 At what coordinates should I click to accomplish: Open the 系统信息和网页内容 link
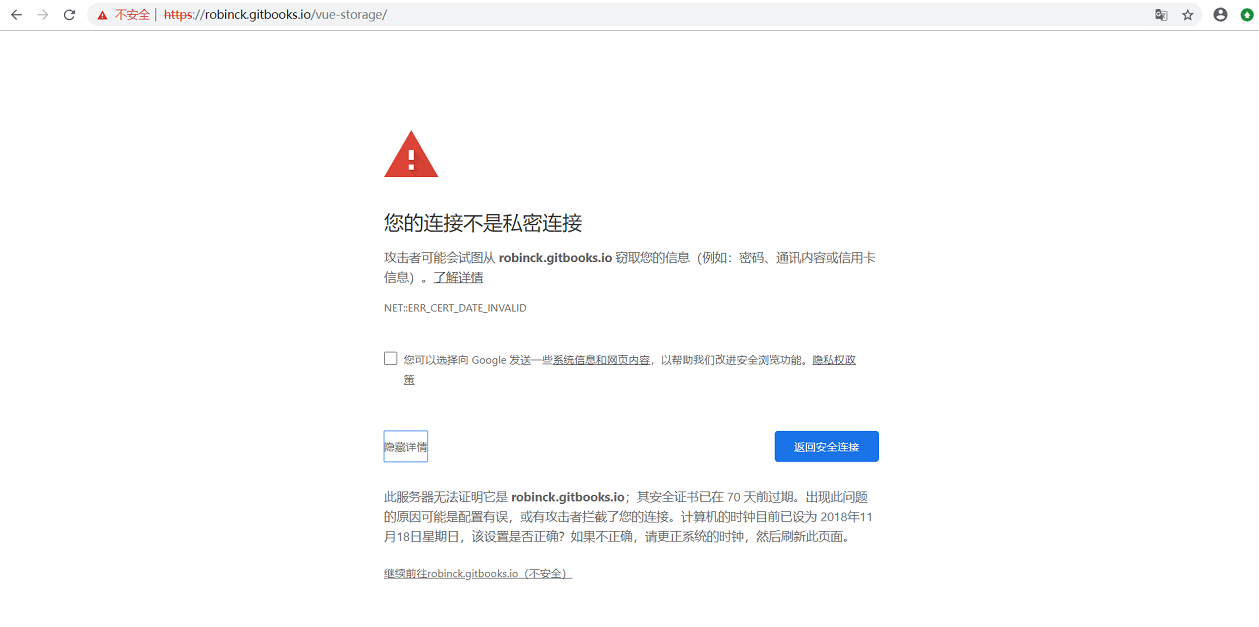[601, 359]
